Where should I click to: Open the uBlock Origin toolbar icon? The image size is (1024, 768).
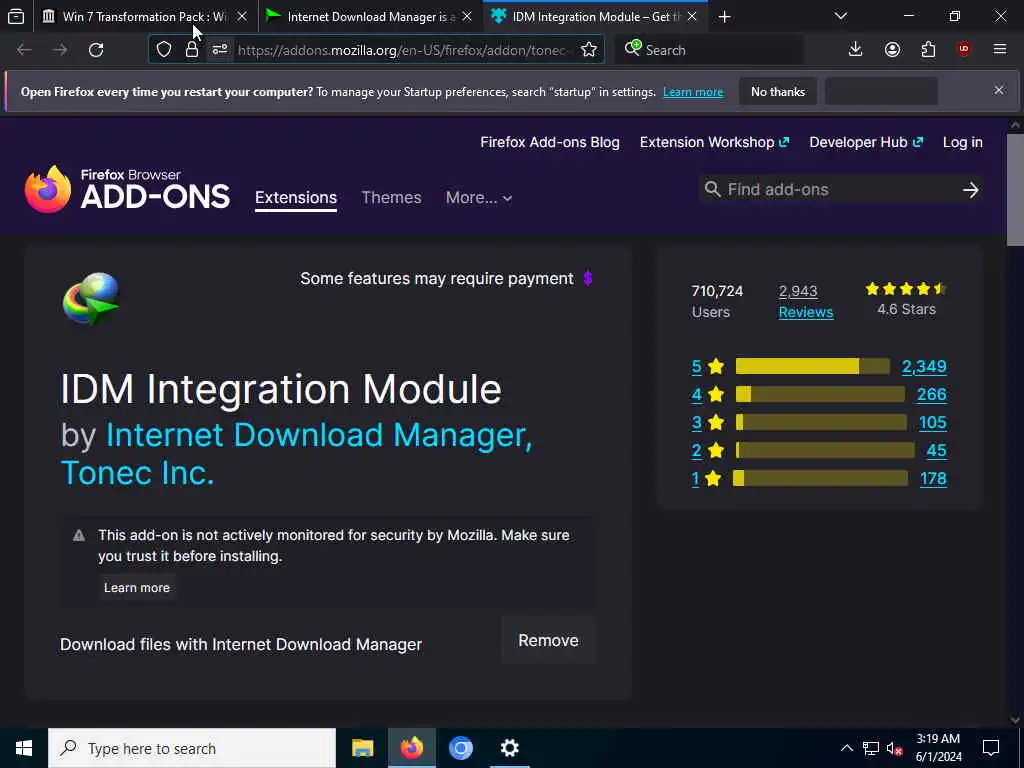tap(964, 49)
